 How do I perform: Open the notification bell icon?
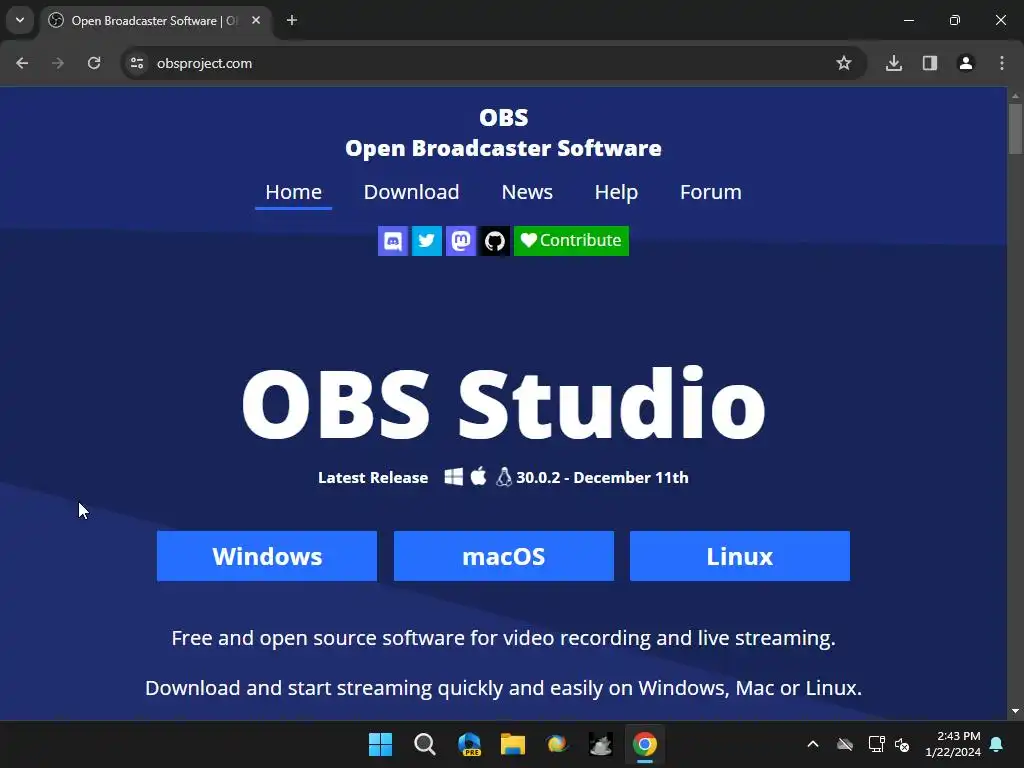tap(997, 744)
